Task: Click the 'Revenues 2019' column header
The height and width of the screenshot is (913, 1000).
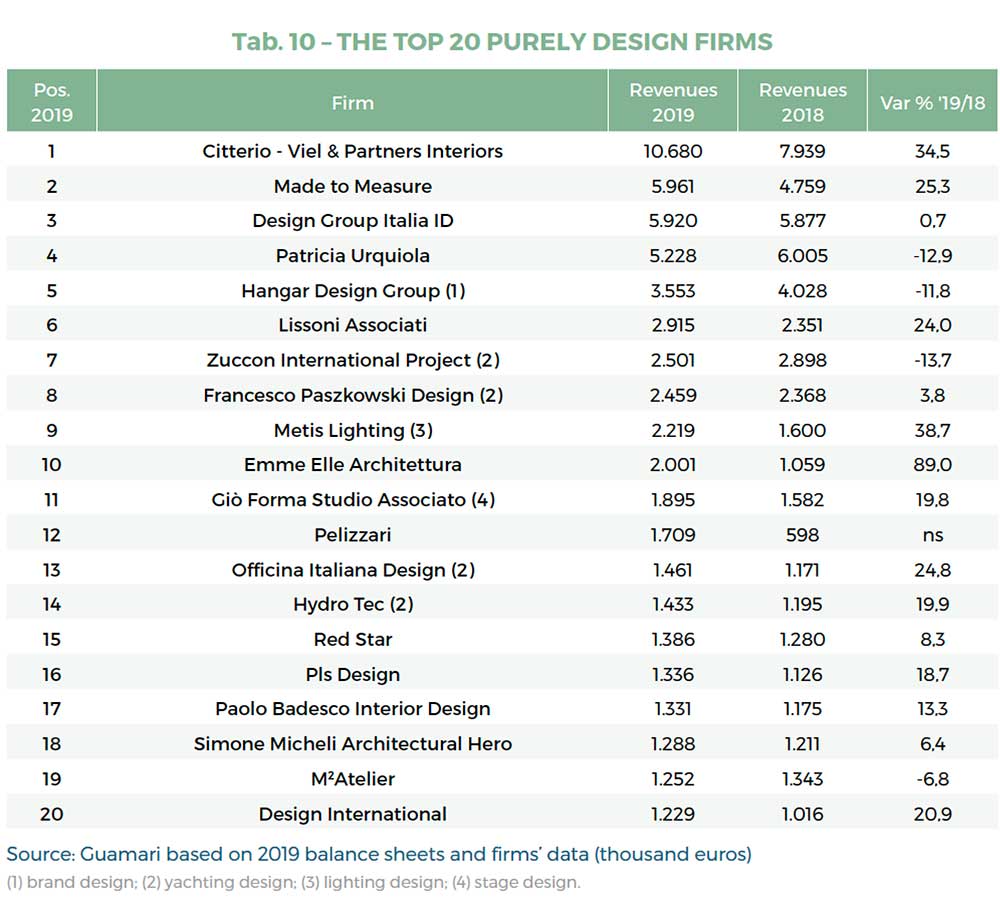Action: click(673, 102)
